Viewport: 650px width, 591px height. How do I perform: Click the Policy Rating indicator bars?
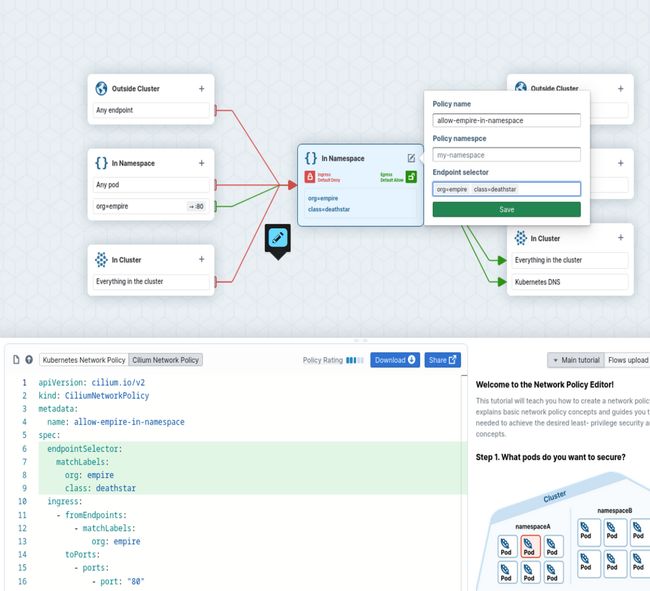tap(355, 360)
